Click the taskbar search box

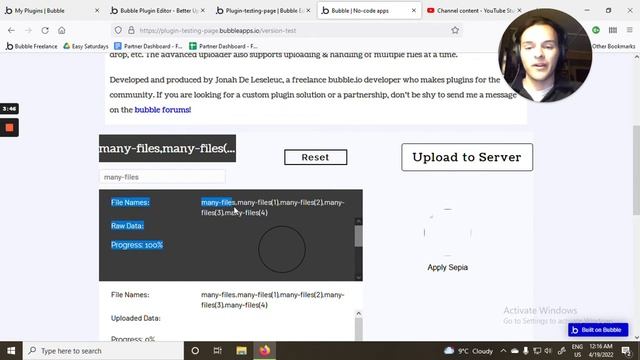pos(104,351)
